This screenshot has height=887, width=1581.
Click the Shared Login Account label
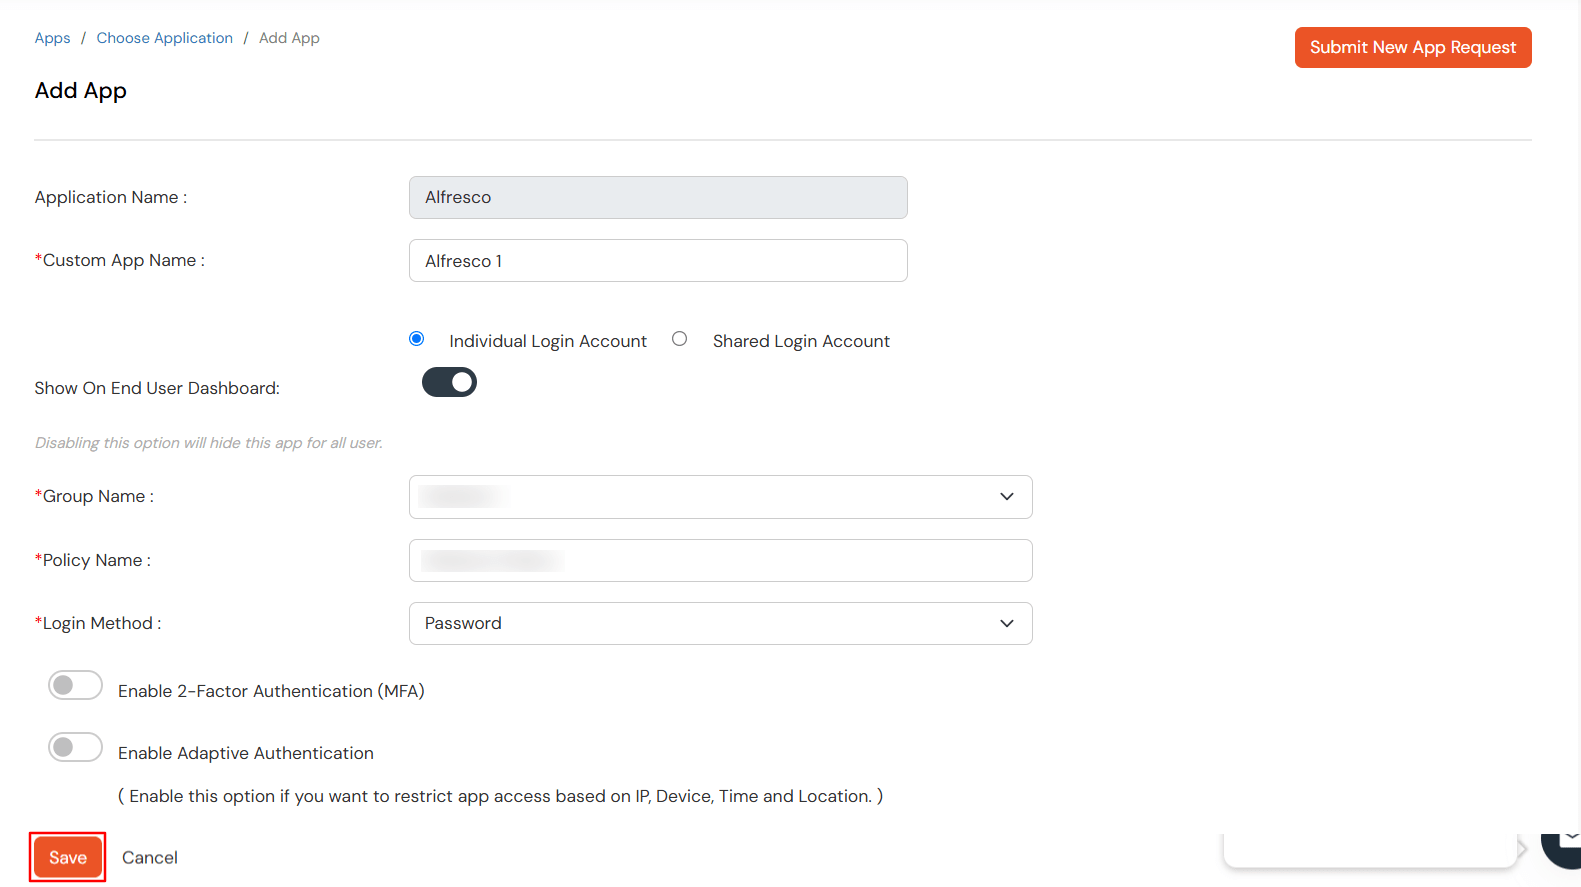point(801,341)
